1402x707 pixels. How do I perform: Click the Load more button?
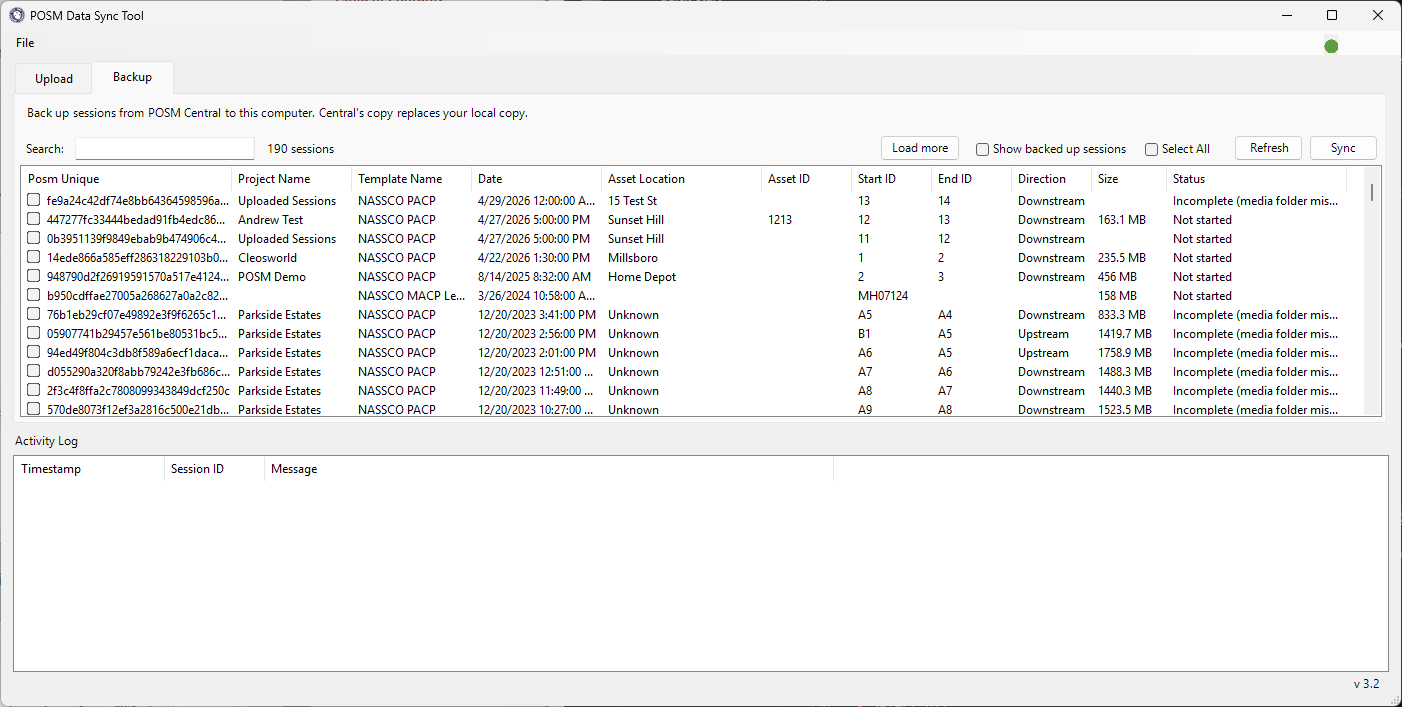coord(920,148)
